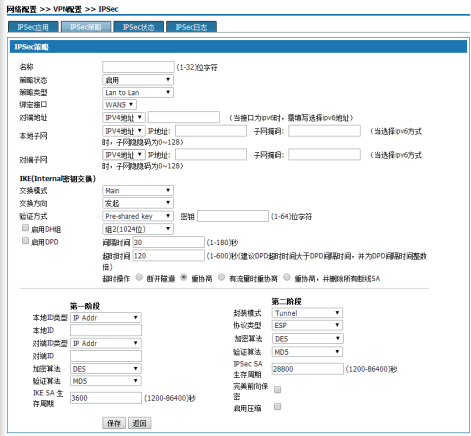Enable the 启用DH组 checkbox
The image size is (471, 436).
point(25,228)
